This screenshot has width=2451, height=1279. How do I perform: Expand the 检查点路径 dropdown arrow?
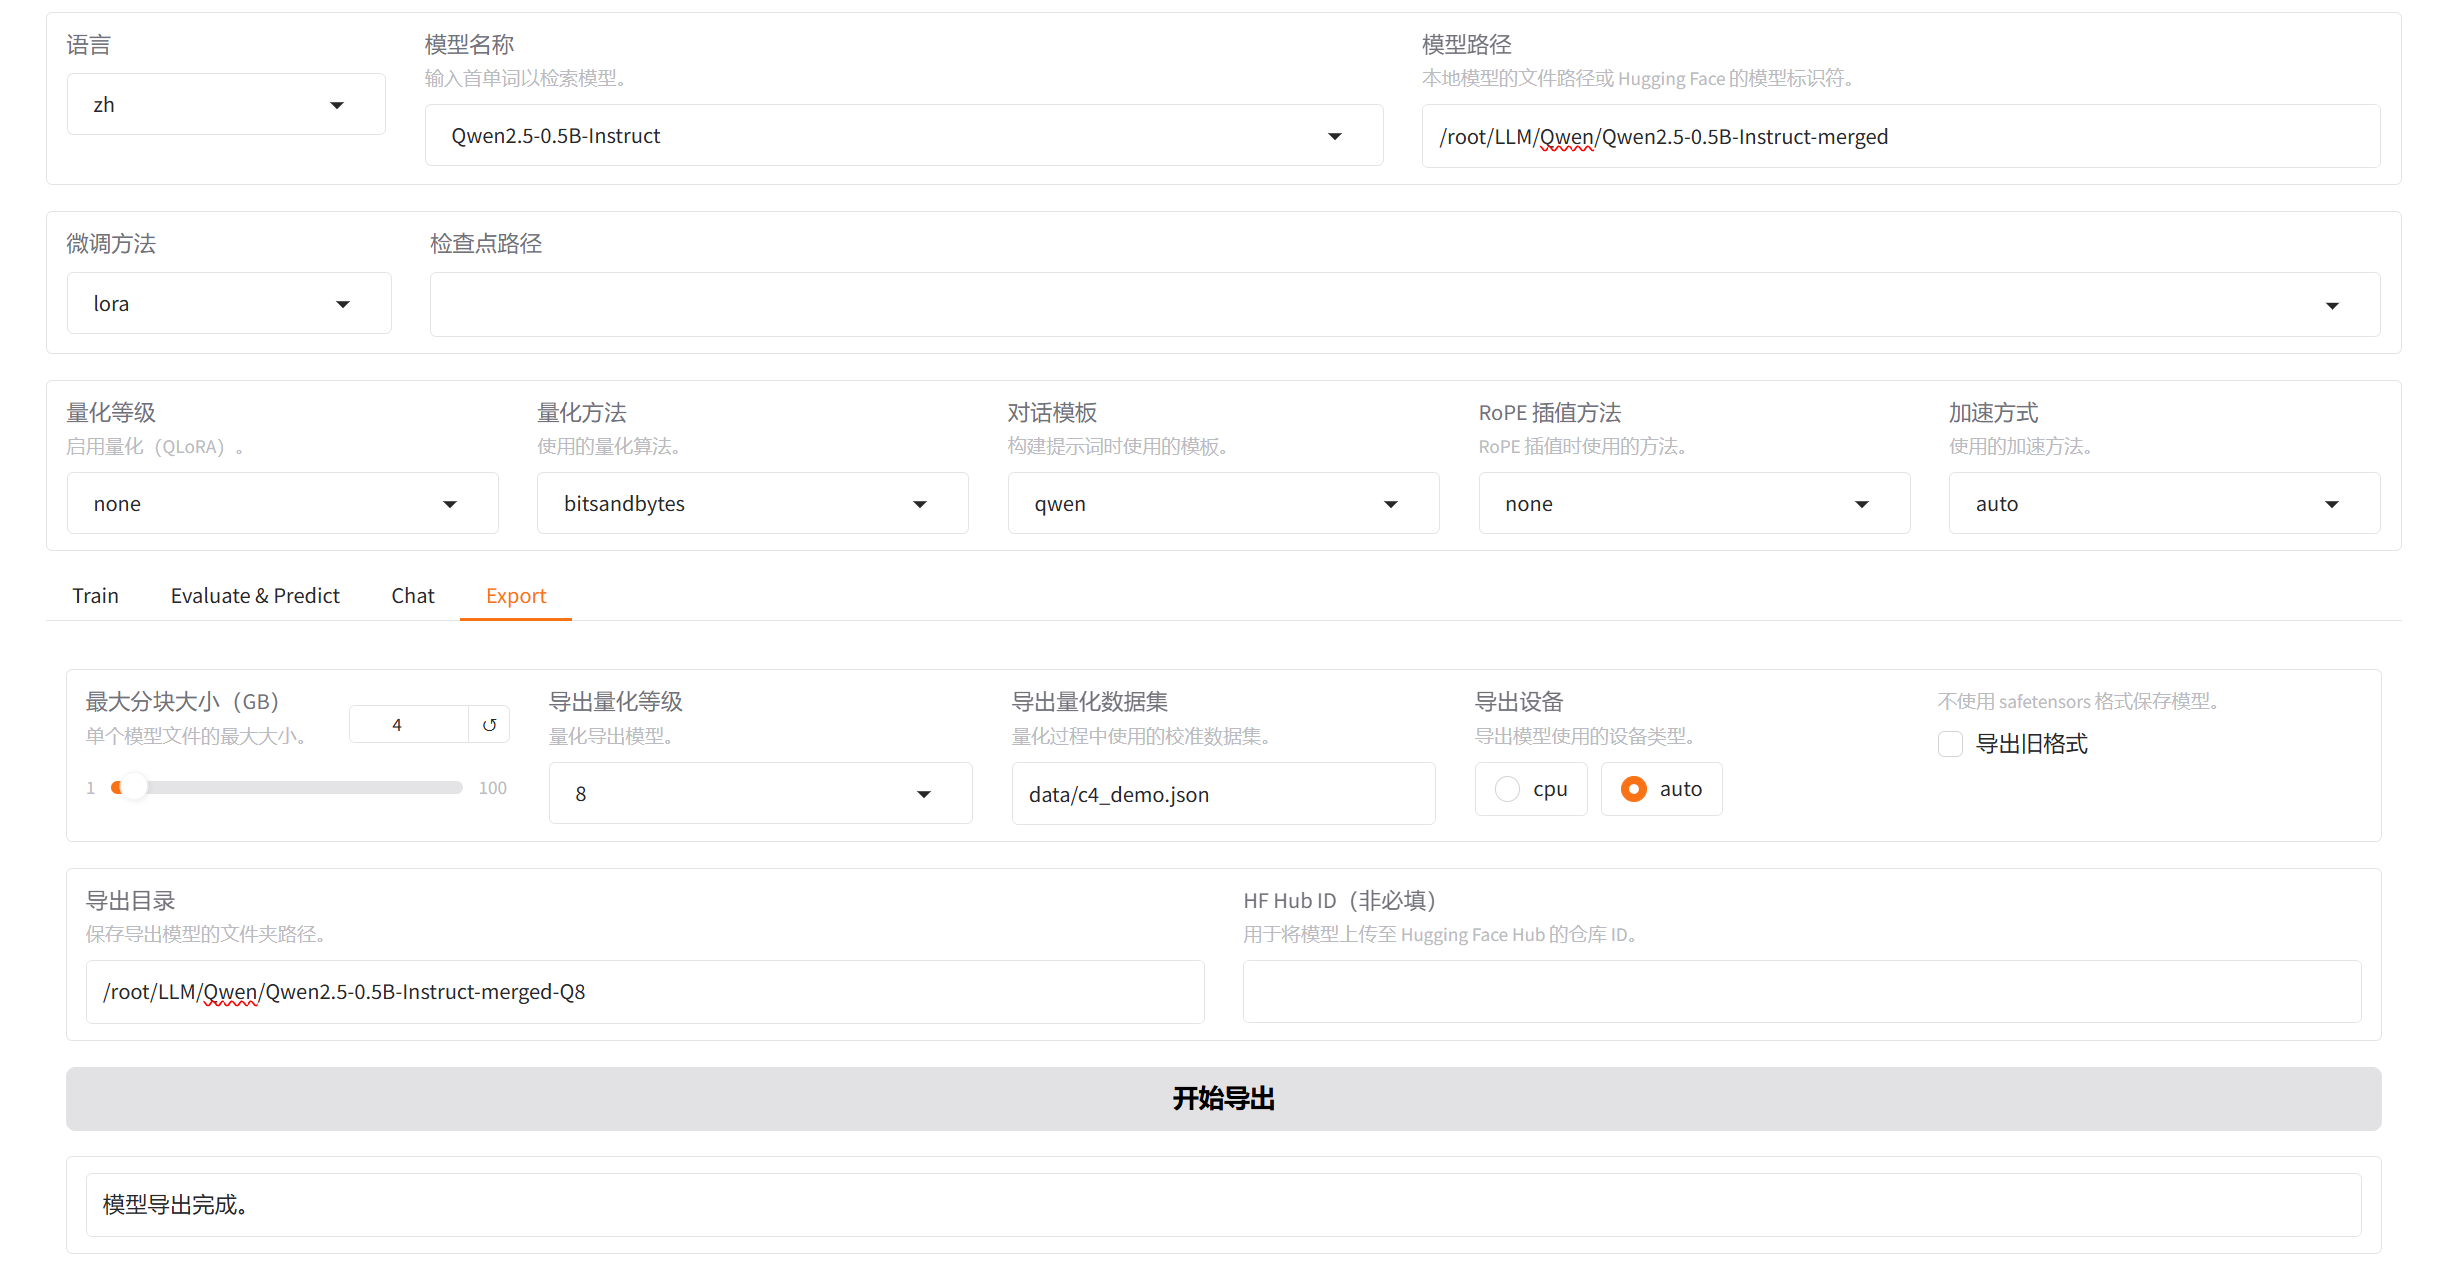point(2332,305)
